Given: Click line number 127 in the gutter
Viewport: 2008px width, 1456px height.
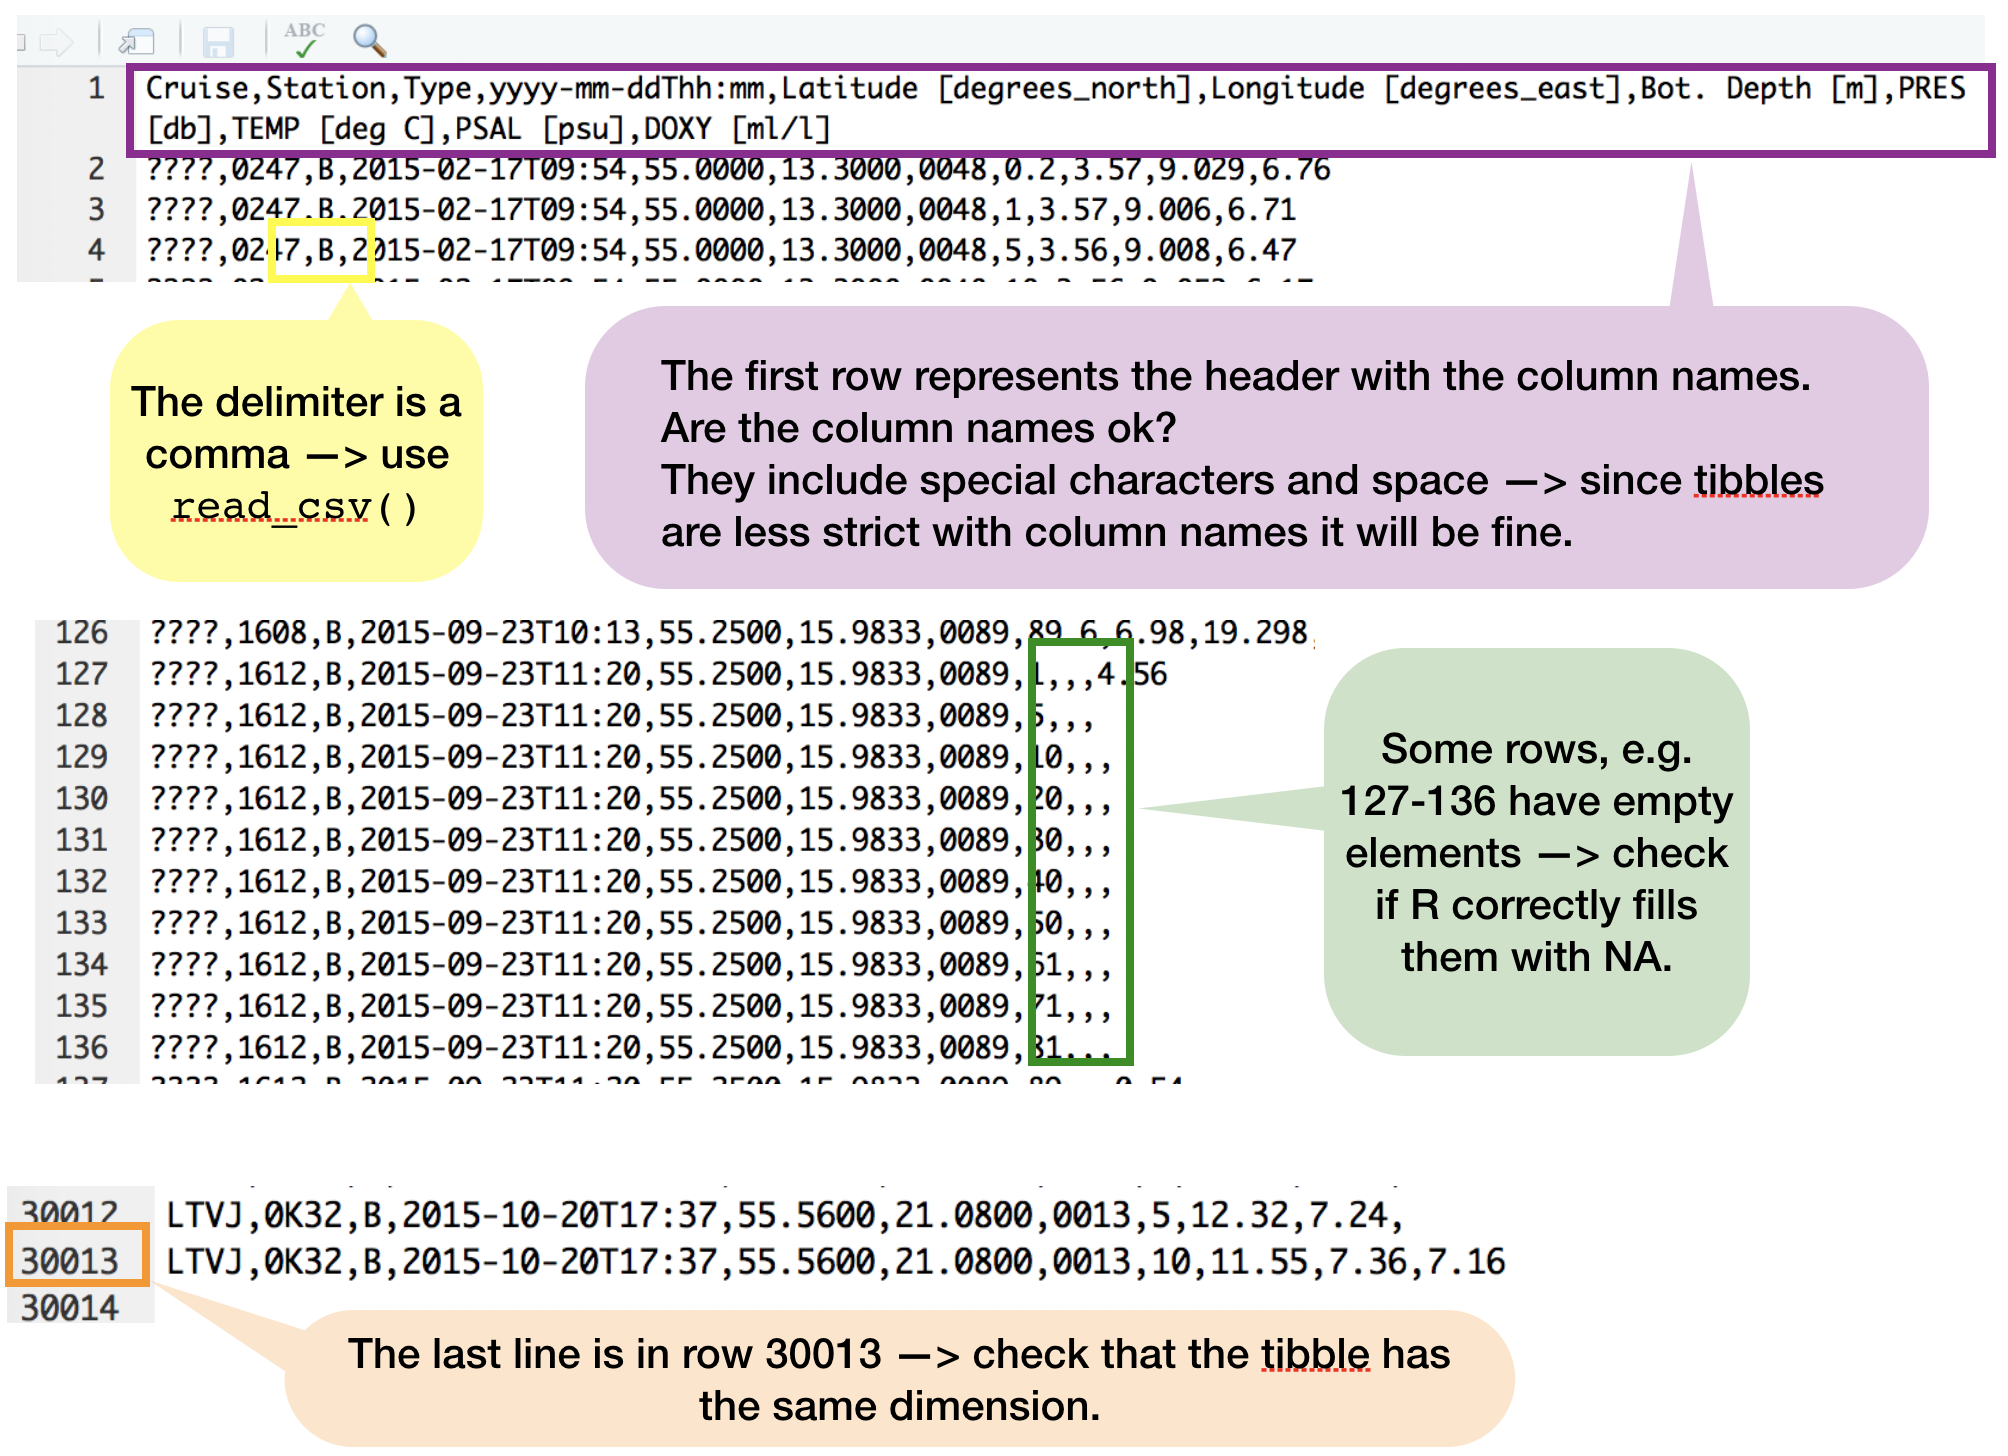Looking at the screenshot, I should [85, 674].
